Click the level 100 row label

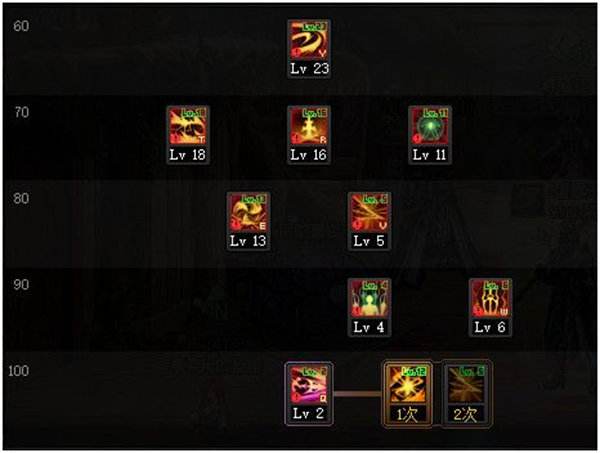pyautogui.click(x=18, y=371)
